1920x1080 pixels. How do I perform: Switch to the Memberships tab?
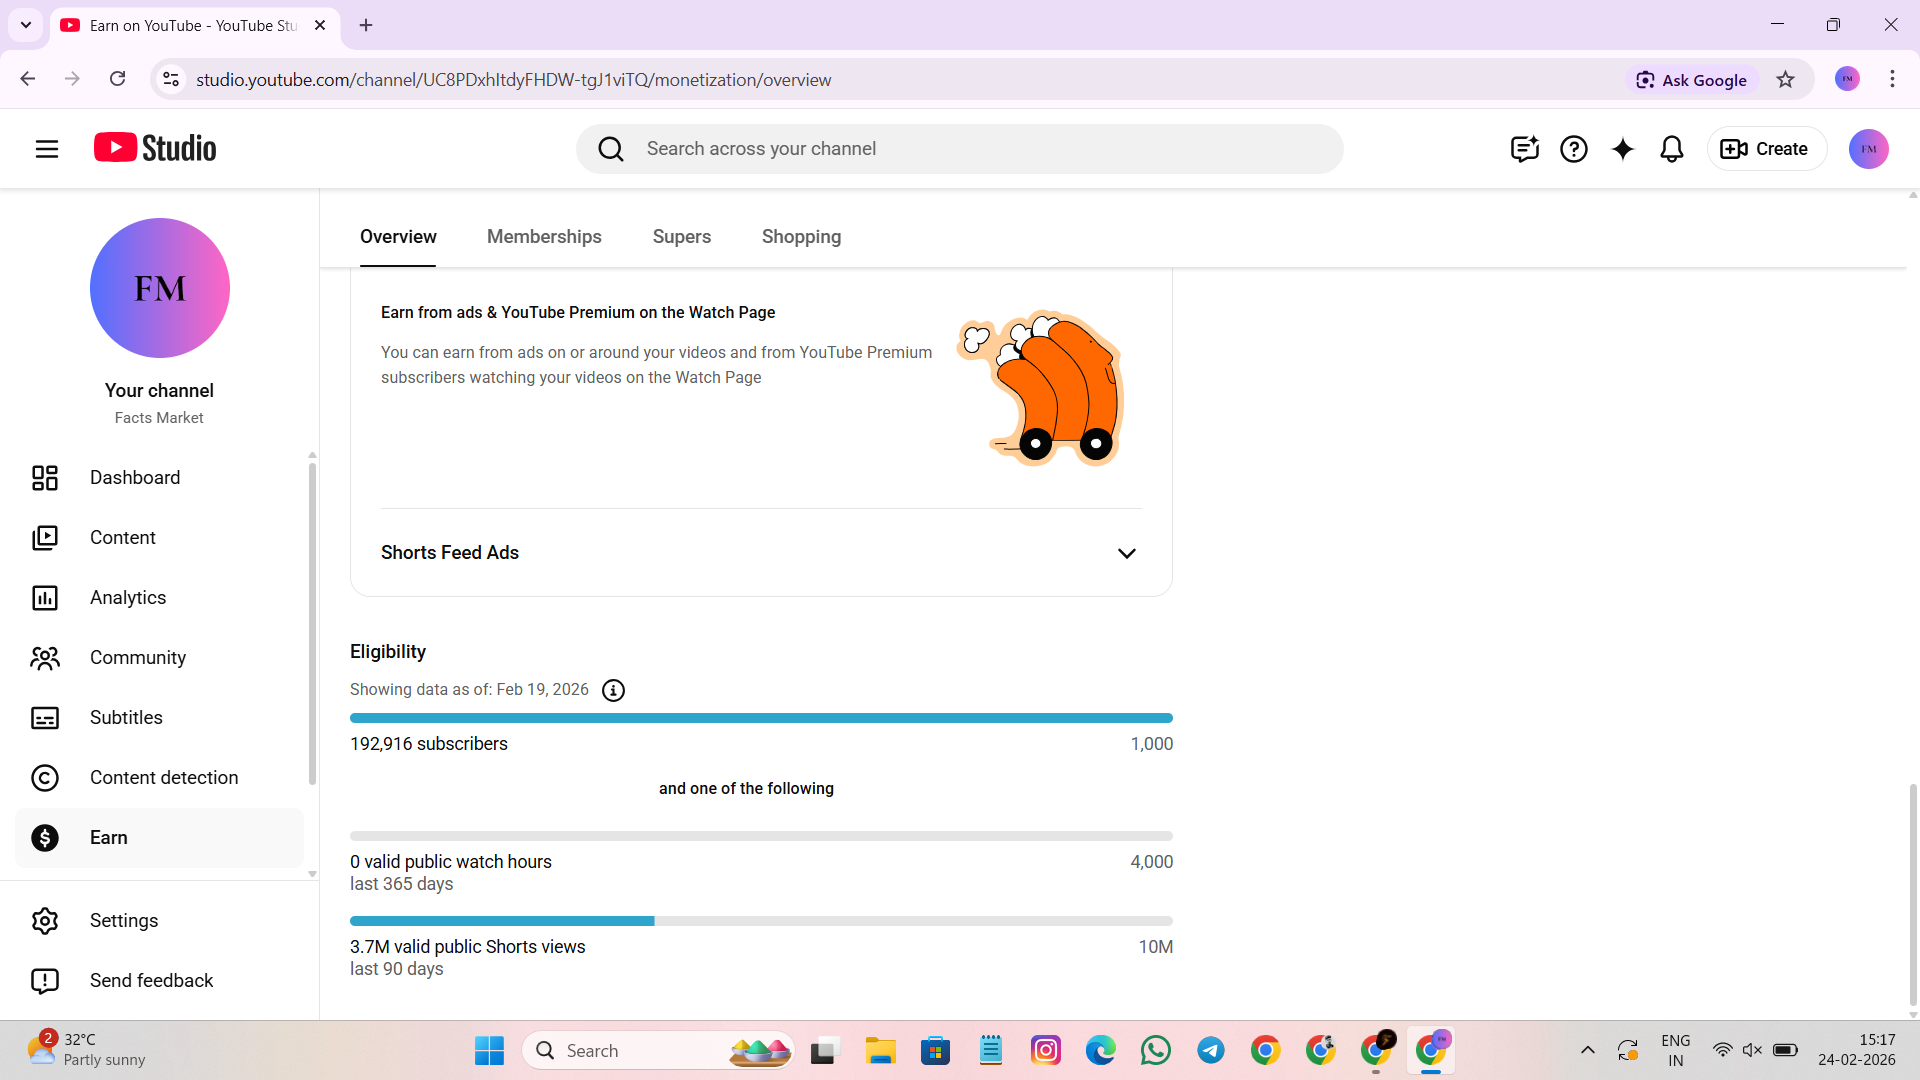pos(544,237)
